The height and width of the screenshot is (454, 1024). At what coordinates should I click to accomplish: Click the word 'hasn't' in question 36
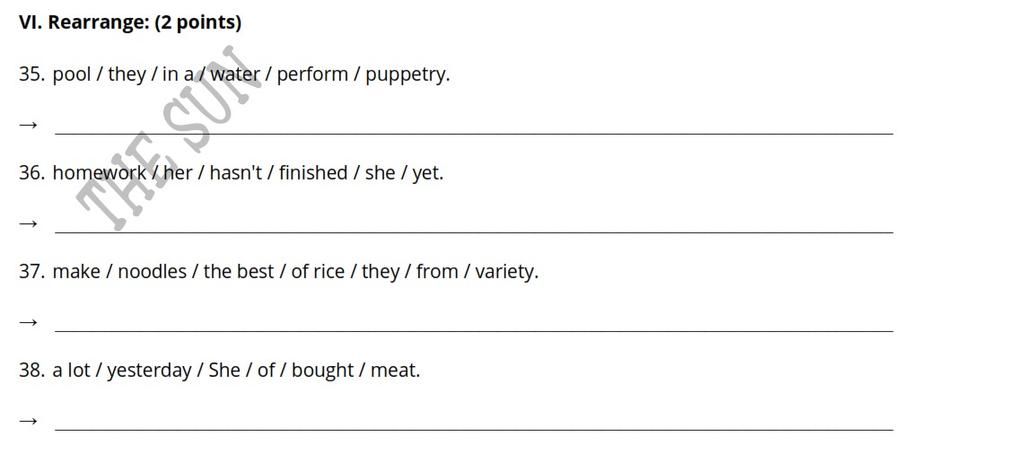coord(236,173)
